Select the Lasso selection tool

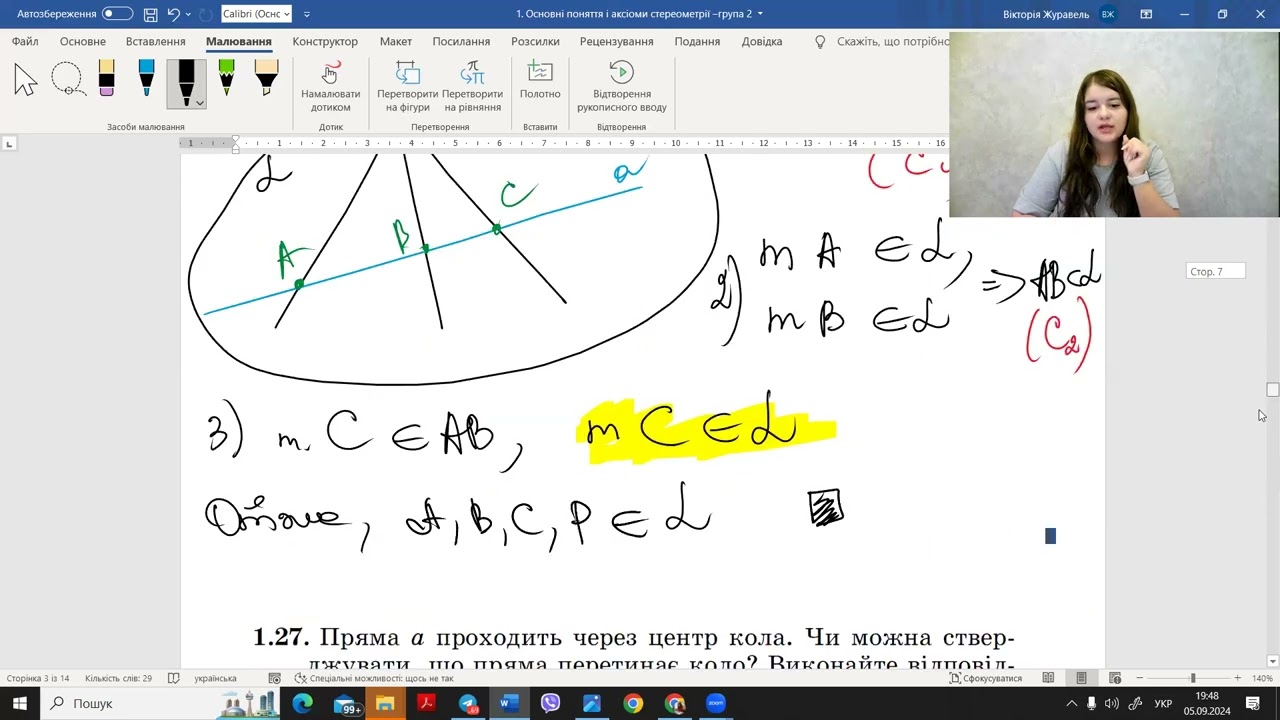tap(67, 79)
